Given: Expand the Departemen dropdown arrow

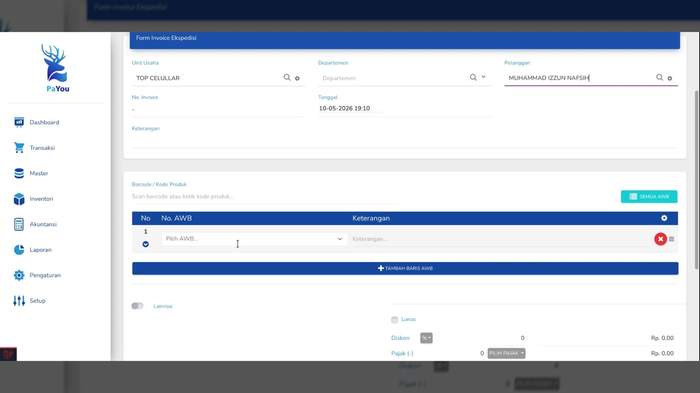Looking at the screenshot, I should point(483,77).
